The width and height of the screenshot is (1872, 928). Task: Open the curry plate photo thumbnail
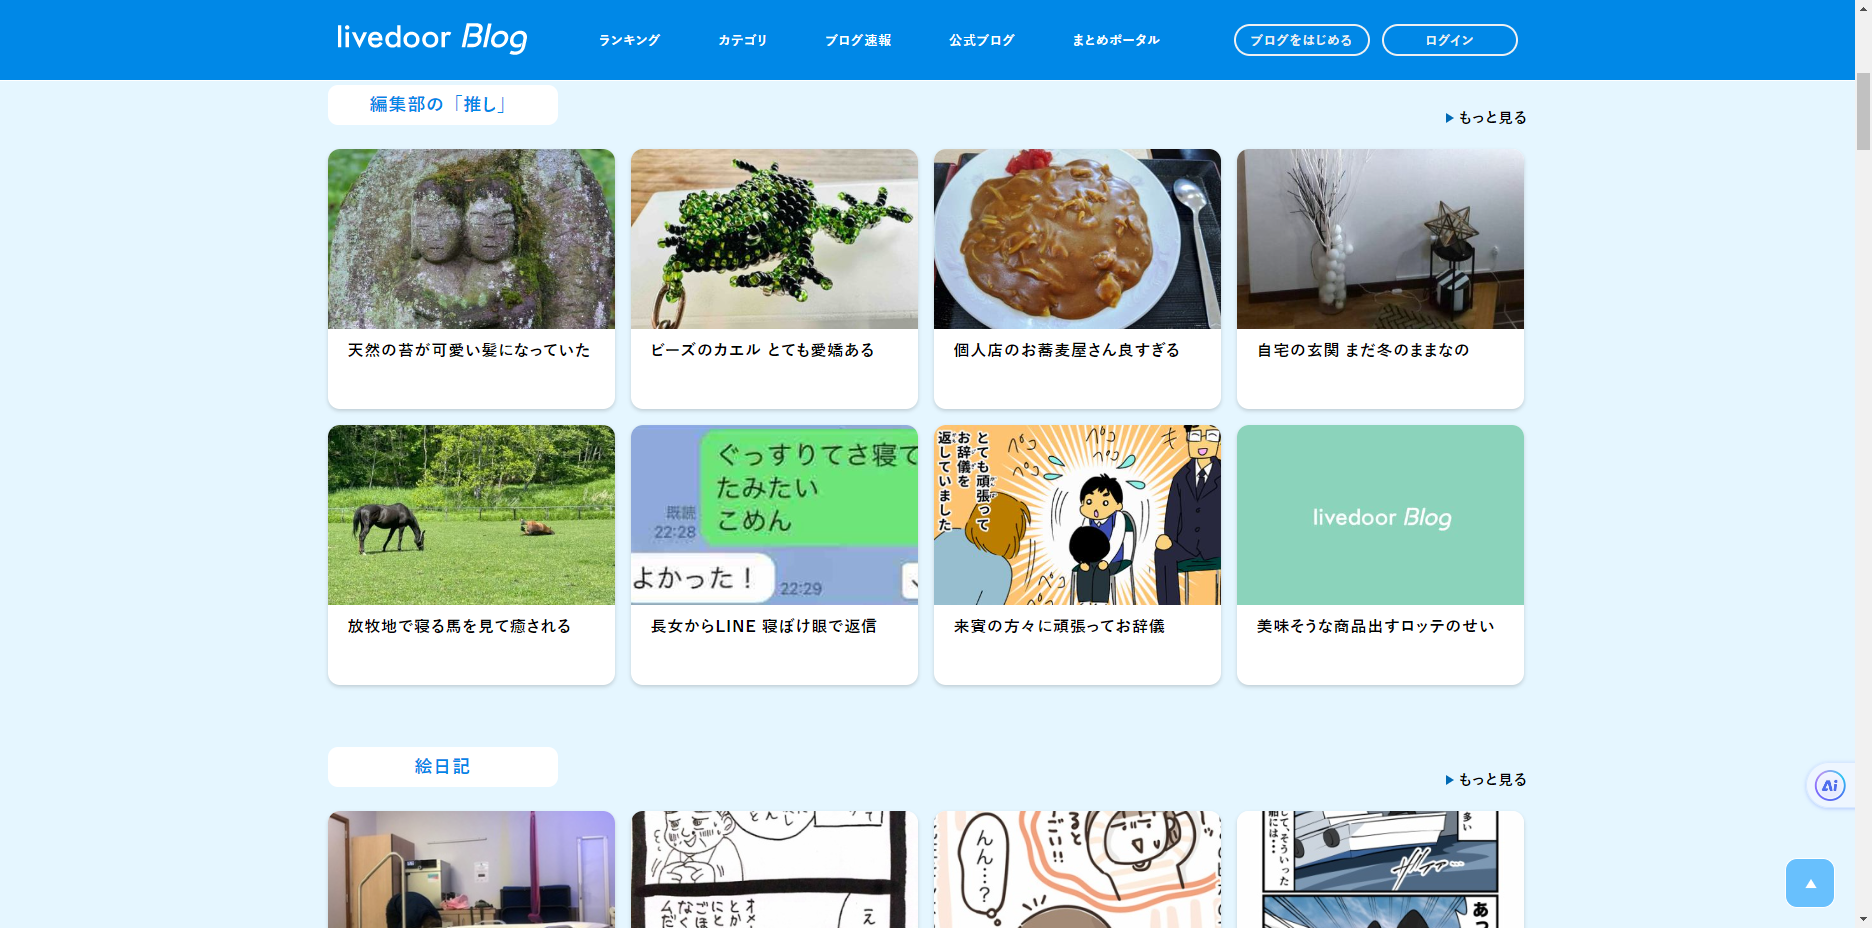coord(1077,239)
